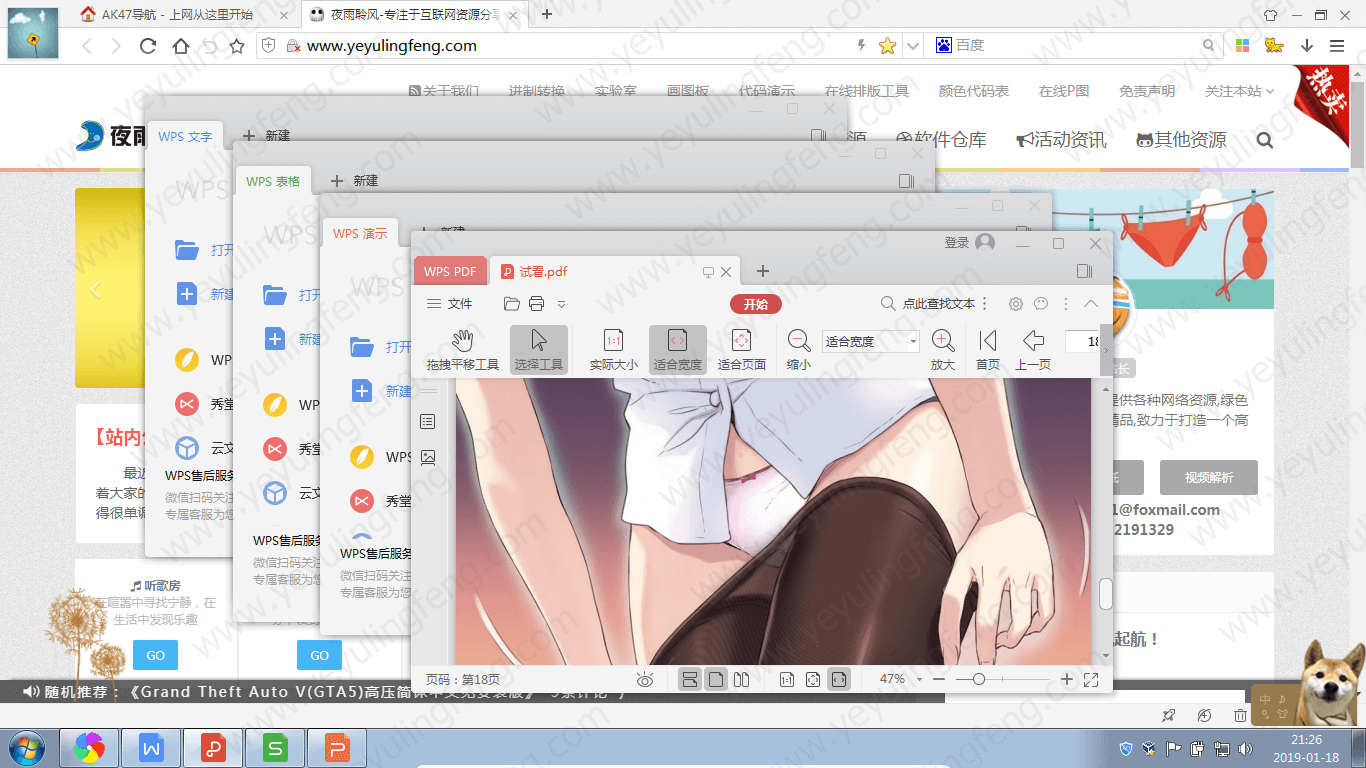This screenshot has width=1366, height=768.
Task: Click the page number input field in PDF
Action: click(x=1082, y=342)
